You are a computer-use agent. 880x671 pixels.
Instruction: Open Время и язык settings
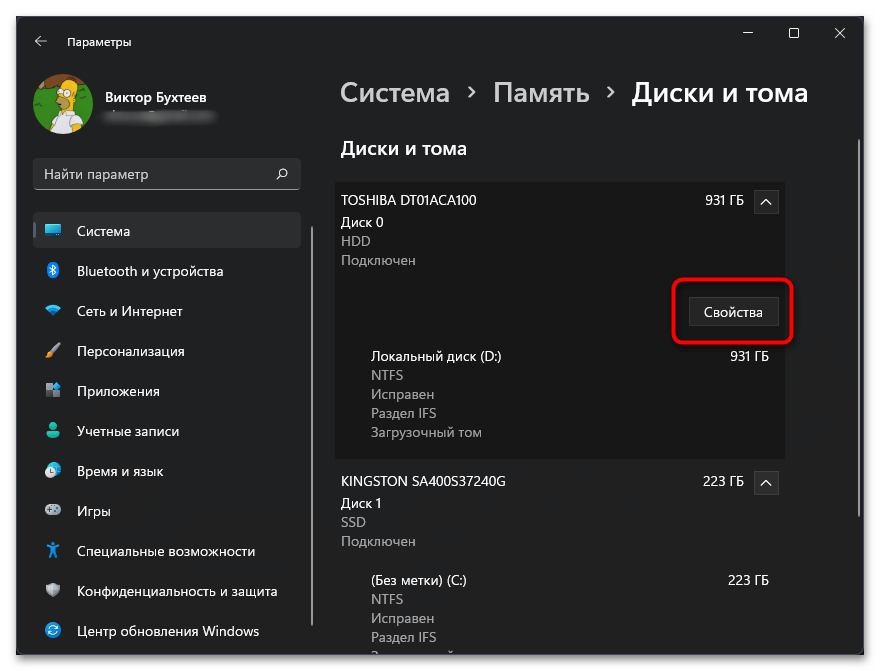120,471
